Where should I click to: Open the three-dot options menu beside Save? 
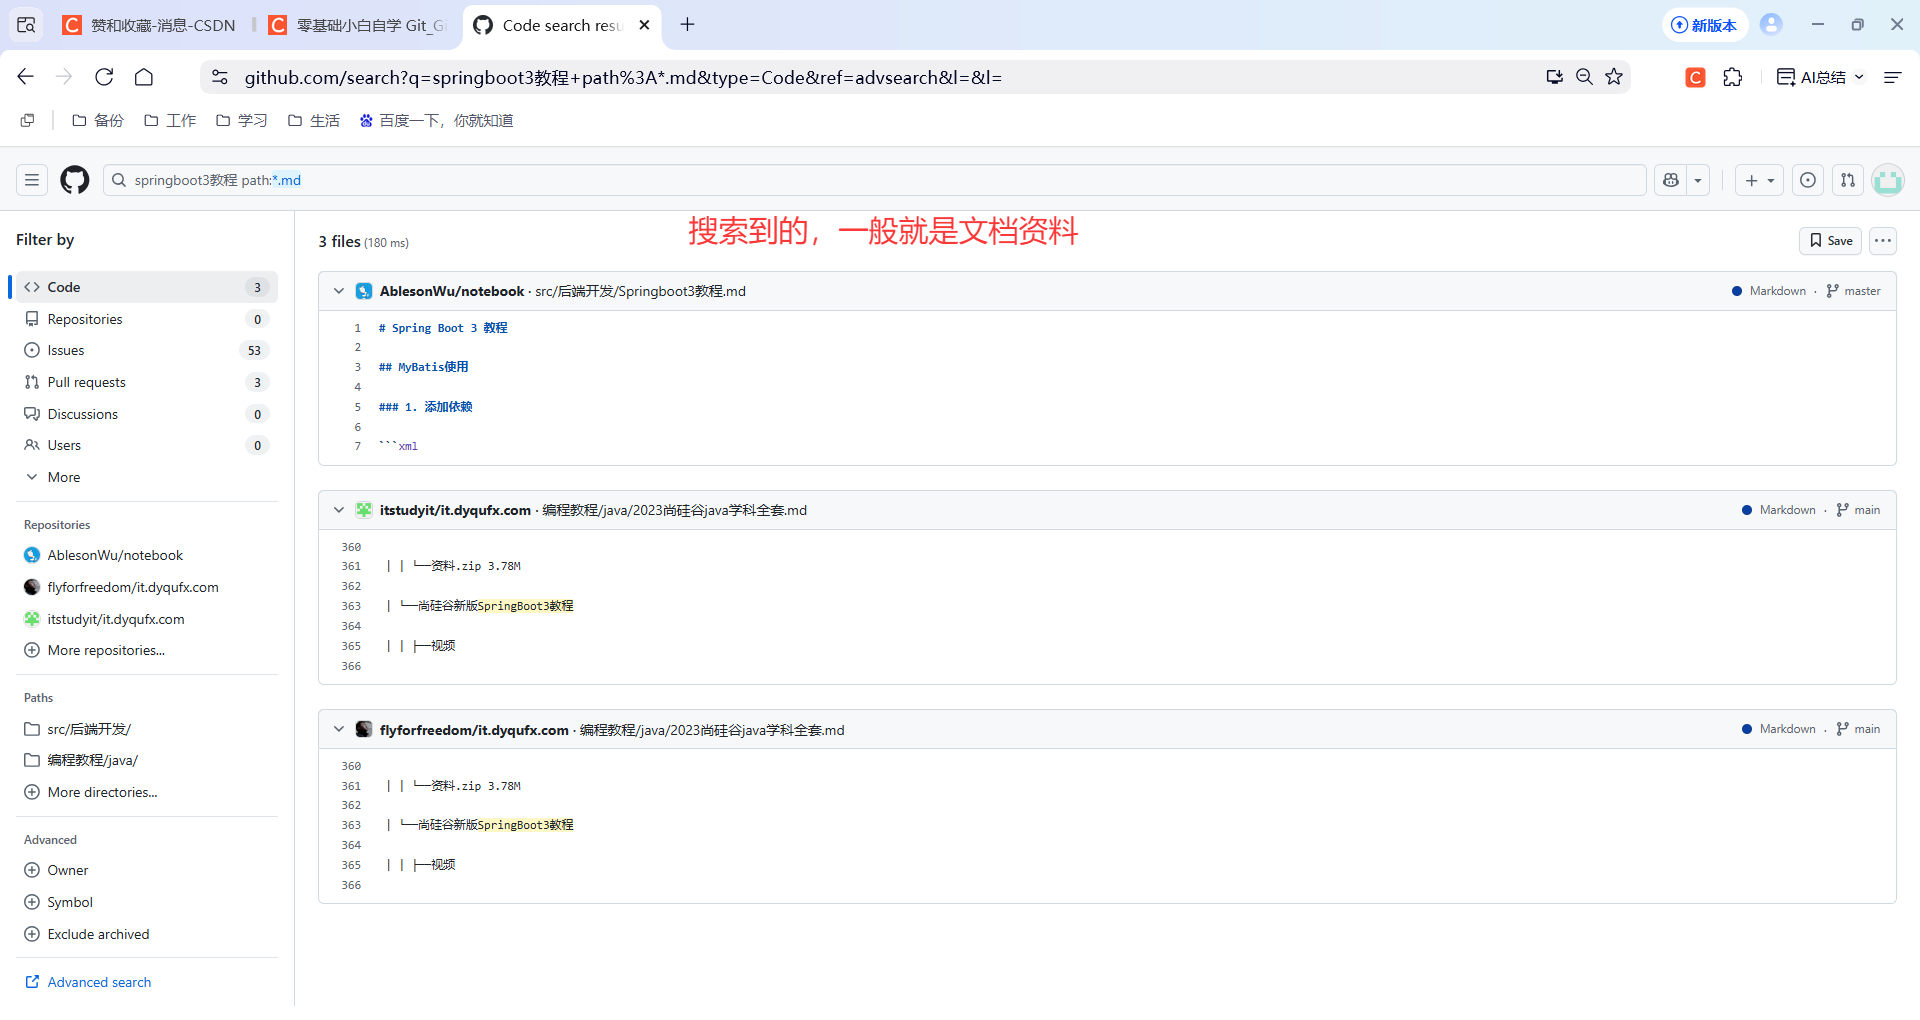(x=1883, y=241)
